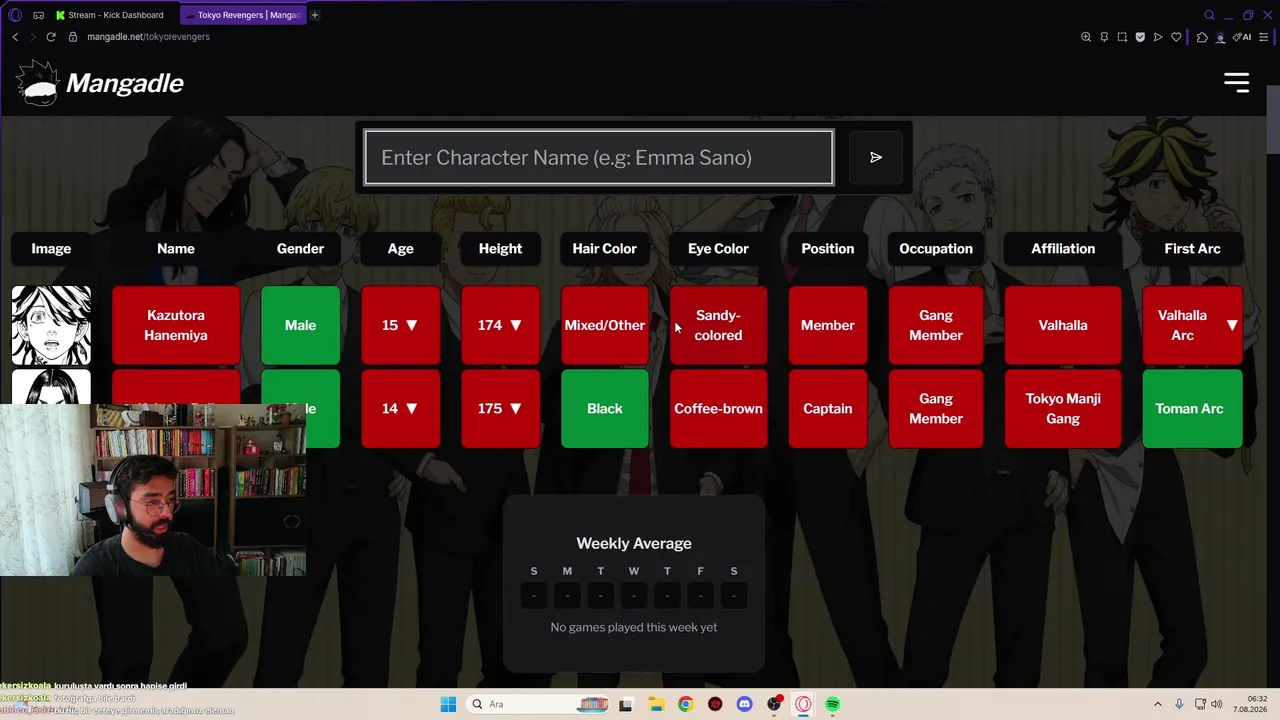The image size is (1280, 720).
Task: Click the Sandy-colored eye color cell
Action: 718,325
